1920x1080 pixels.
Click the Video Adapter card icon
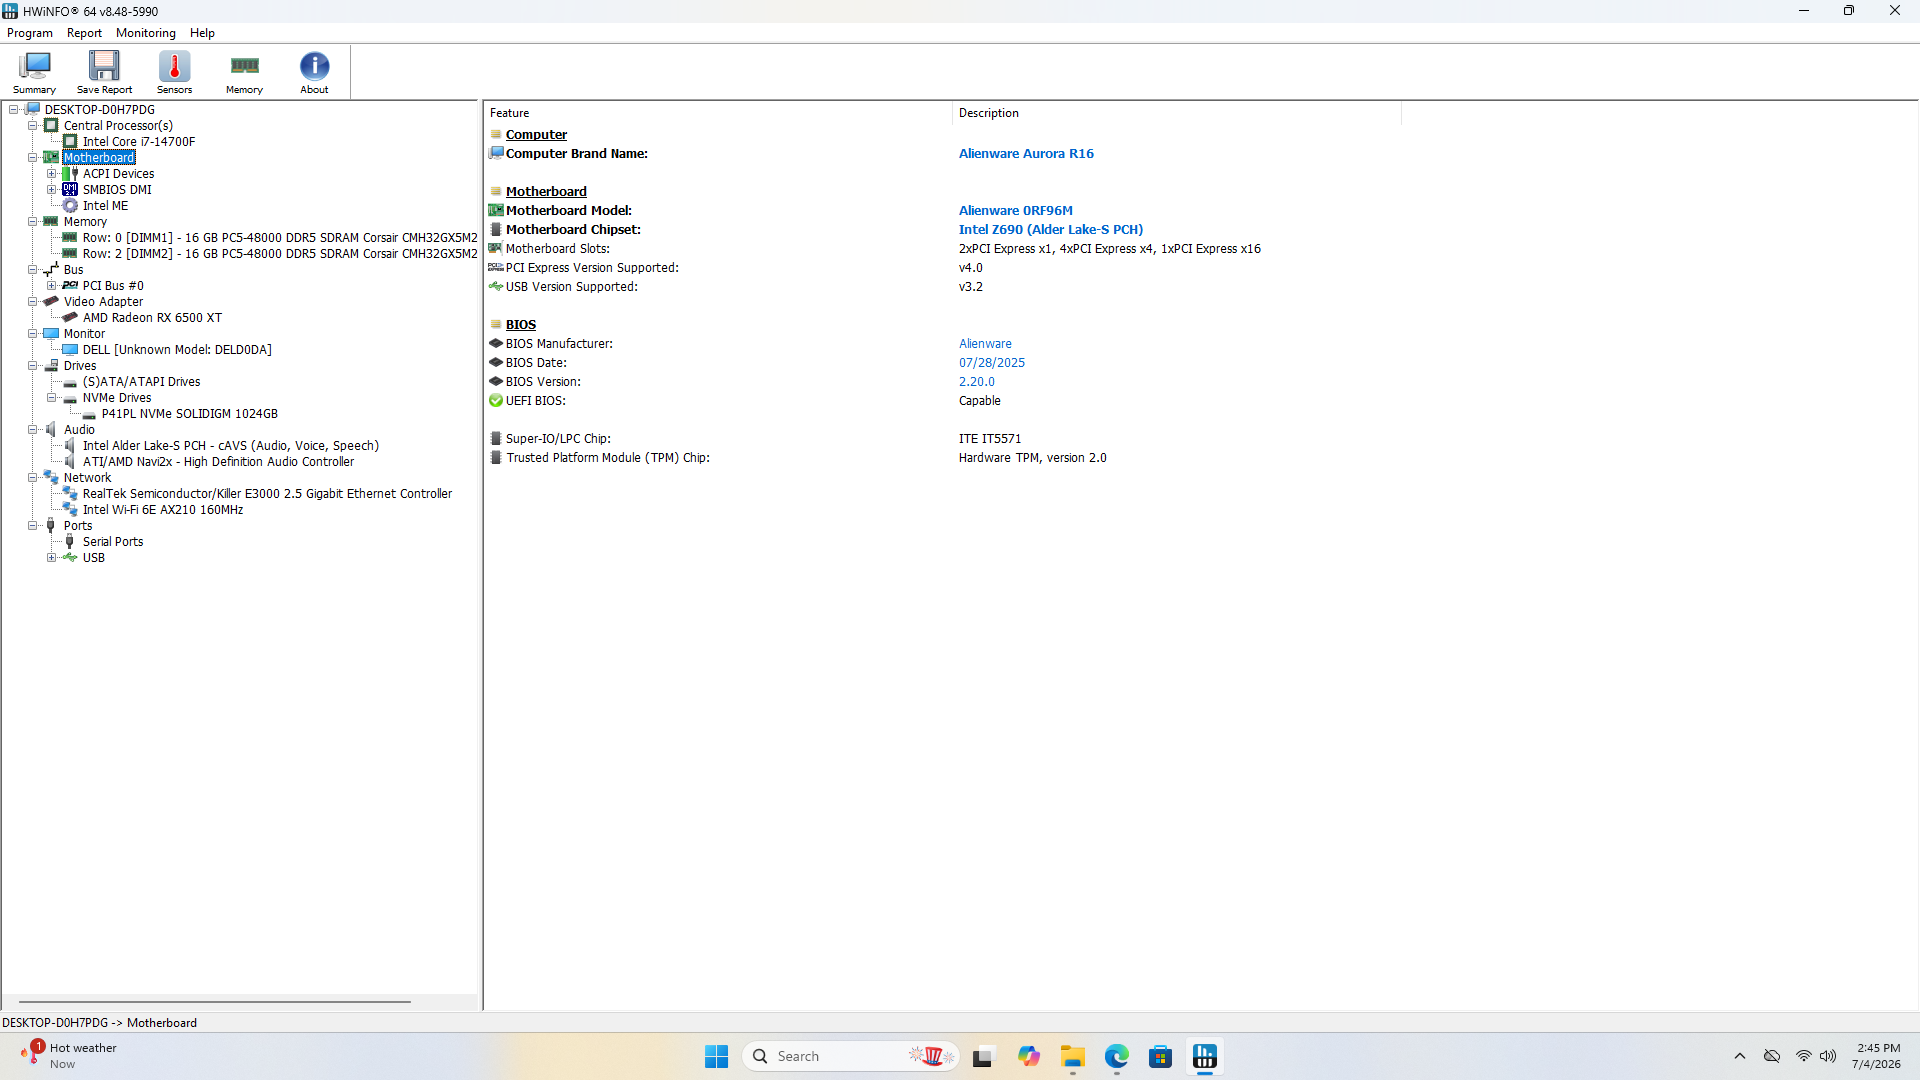51,301
